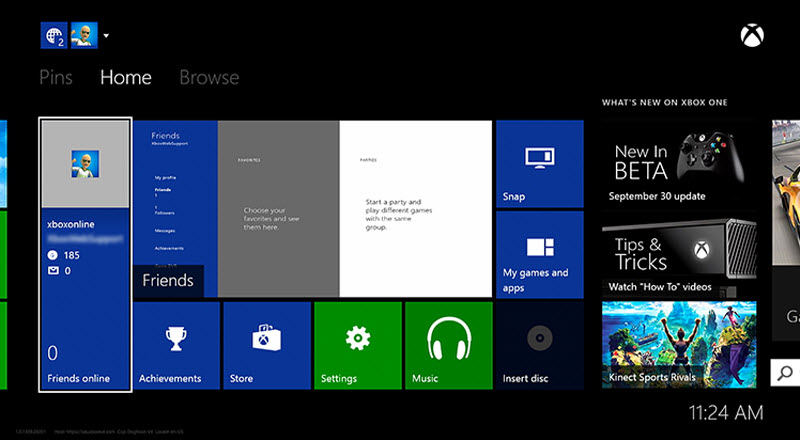Viewport: 800px width, 440px height.
Task: Open the Achievements trophy tile
Action: coord(176,346)
